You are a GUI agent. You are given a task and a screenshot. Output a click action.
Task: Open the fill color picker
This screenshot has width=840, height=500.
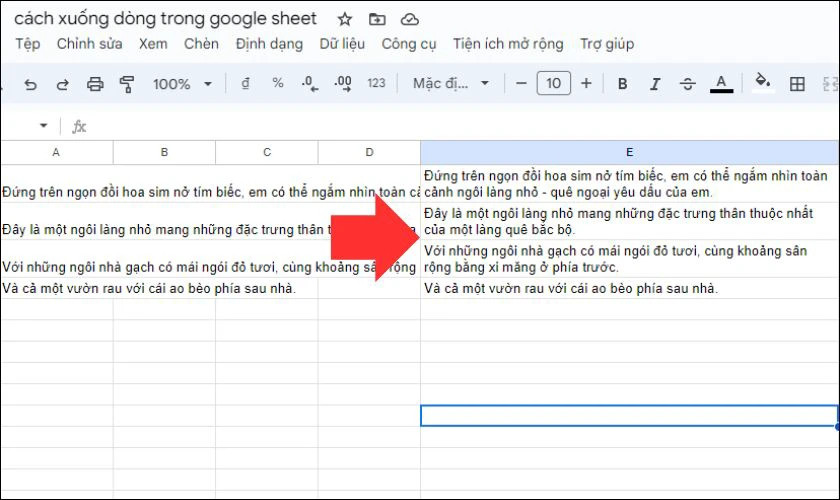[x=763, y=84]
